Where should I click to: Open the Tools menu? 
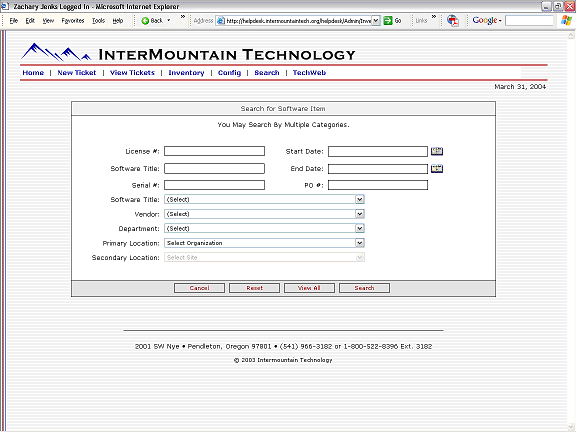point(98,21)
